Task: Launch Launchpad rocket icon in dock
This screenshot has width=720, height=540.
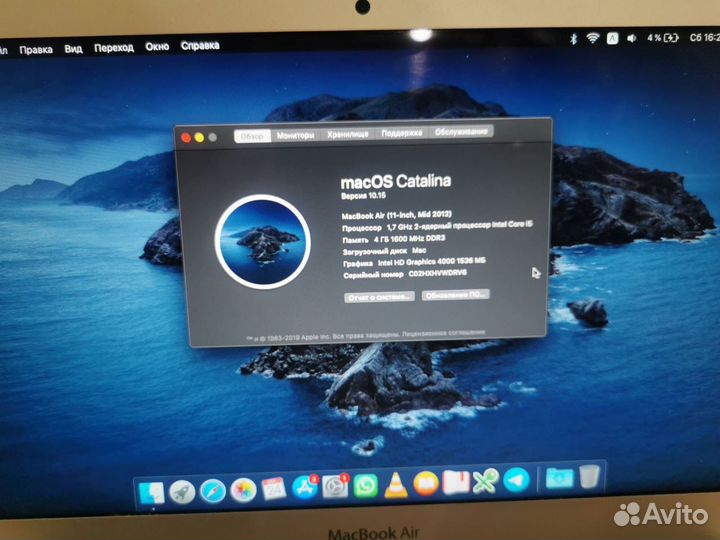Action: (x=182, y=492)
